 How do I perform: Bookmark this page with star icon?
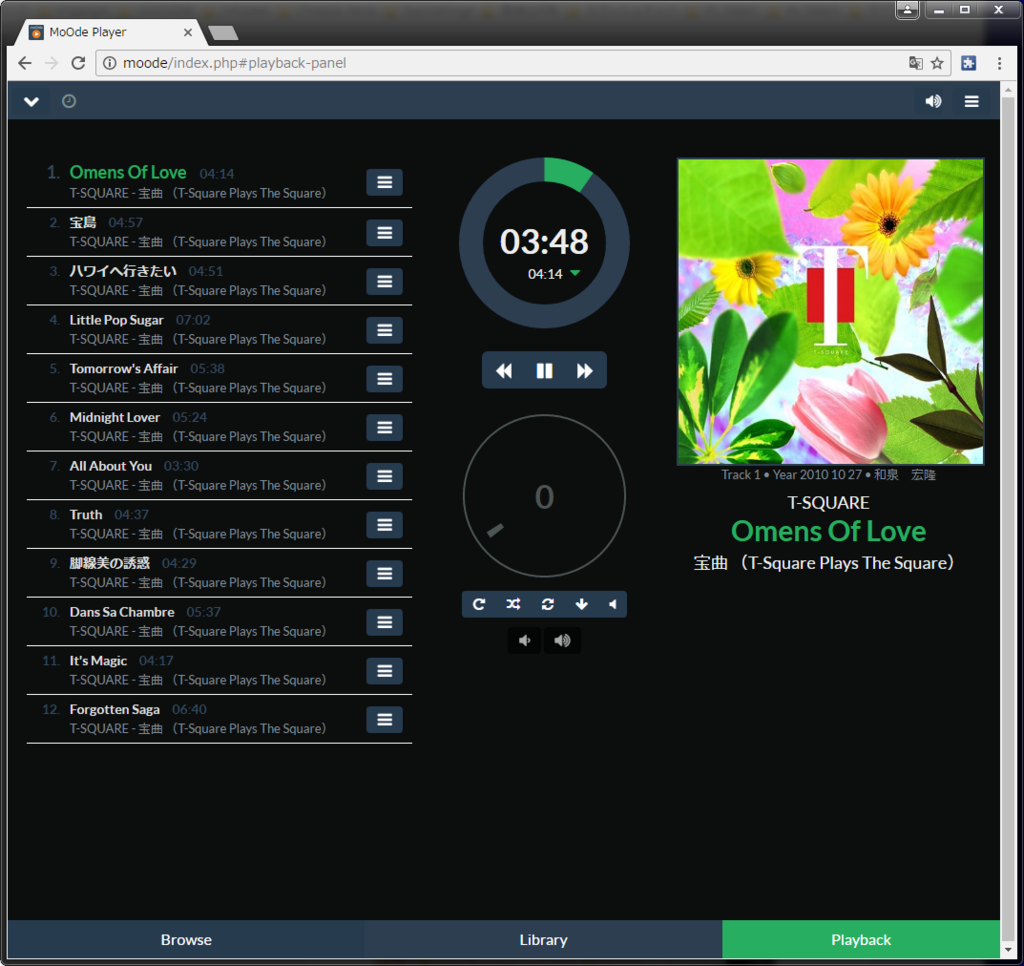937,63
